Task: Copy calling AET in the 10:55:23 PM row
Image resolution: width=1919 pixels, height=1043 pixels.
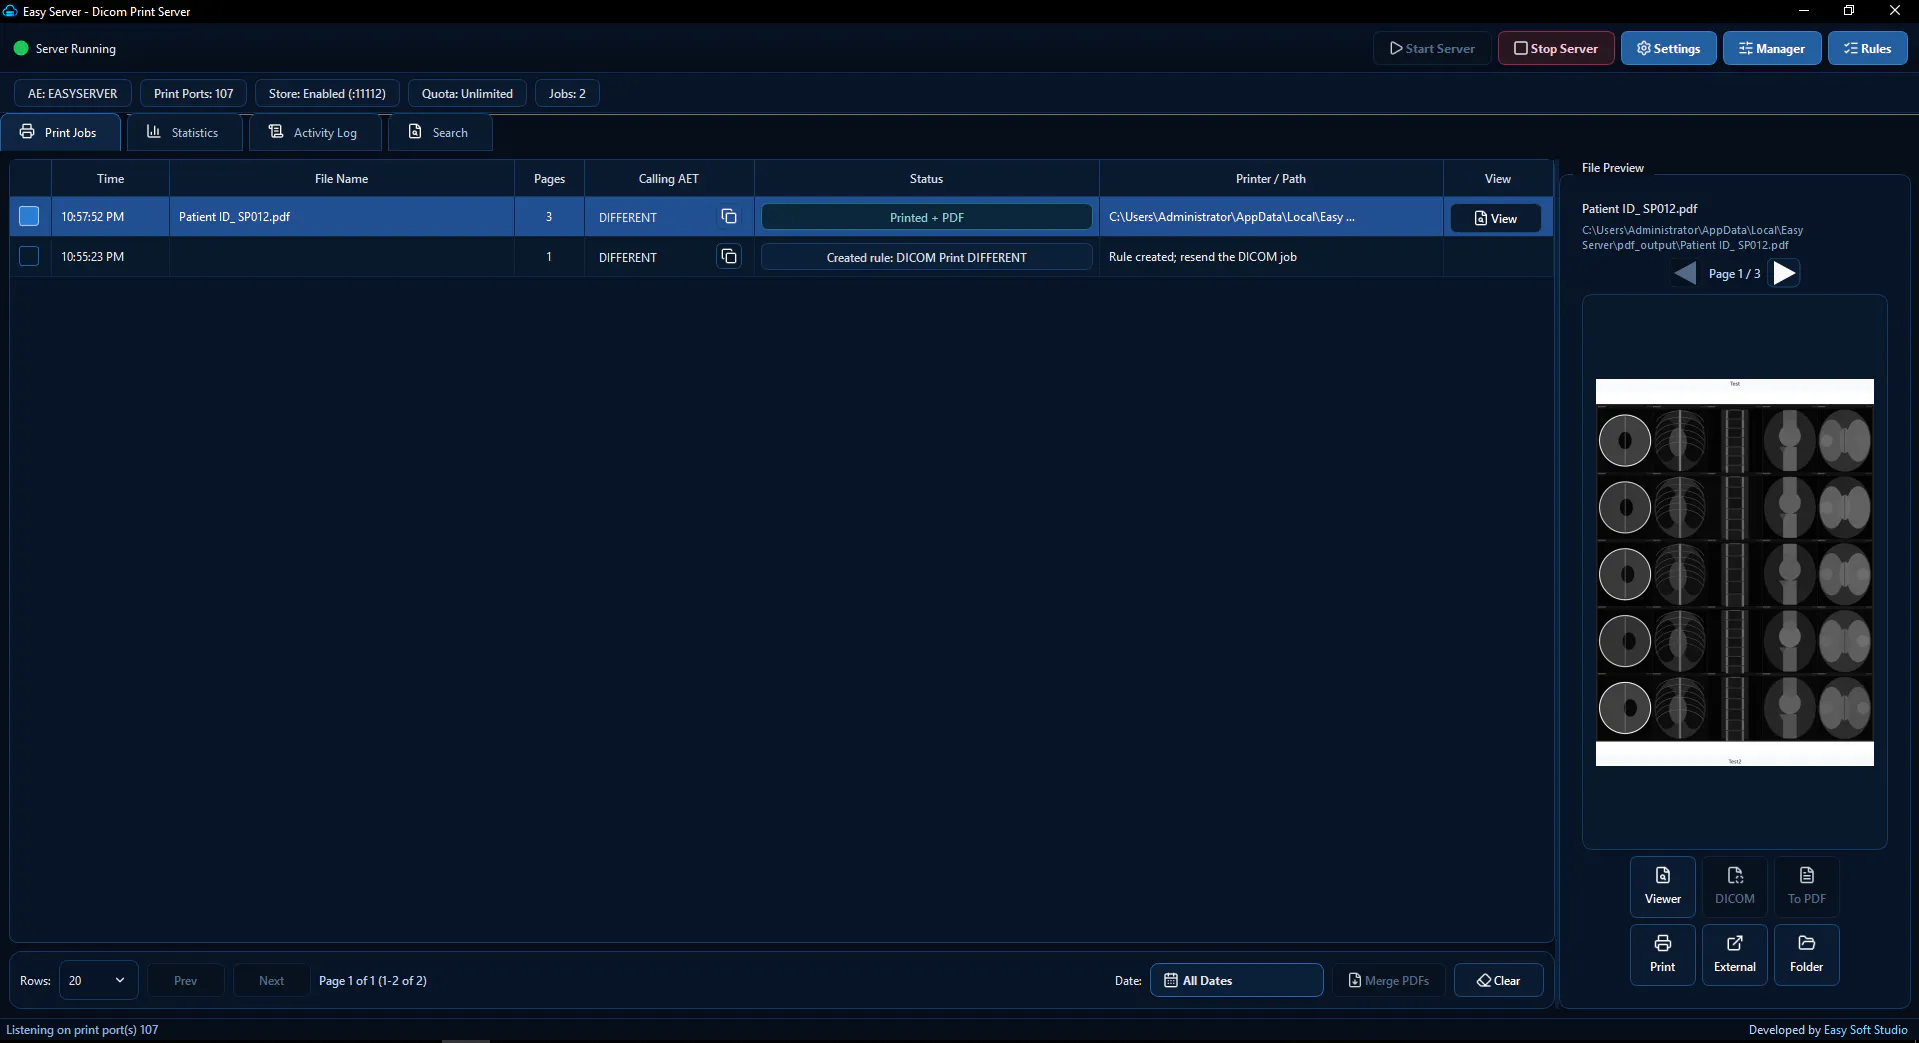Action: 729,257
